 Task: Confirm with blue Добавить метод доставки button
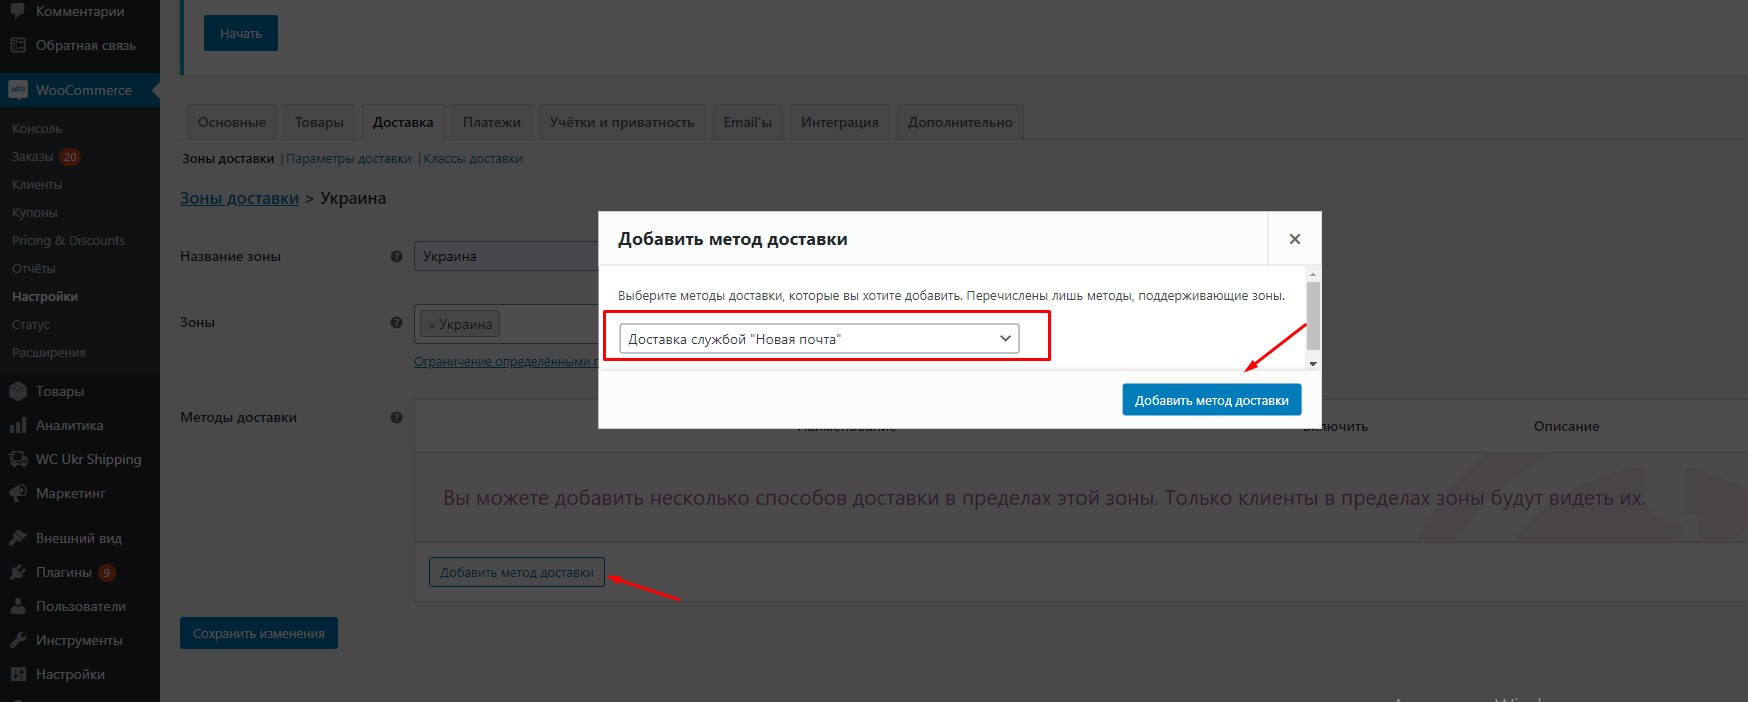[x=1211, y=400]
